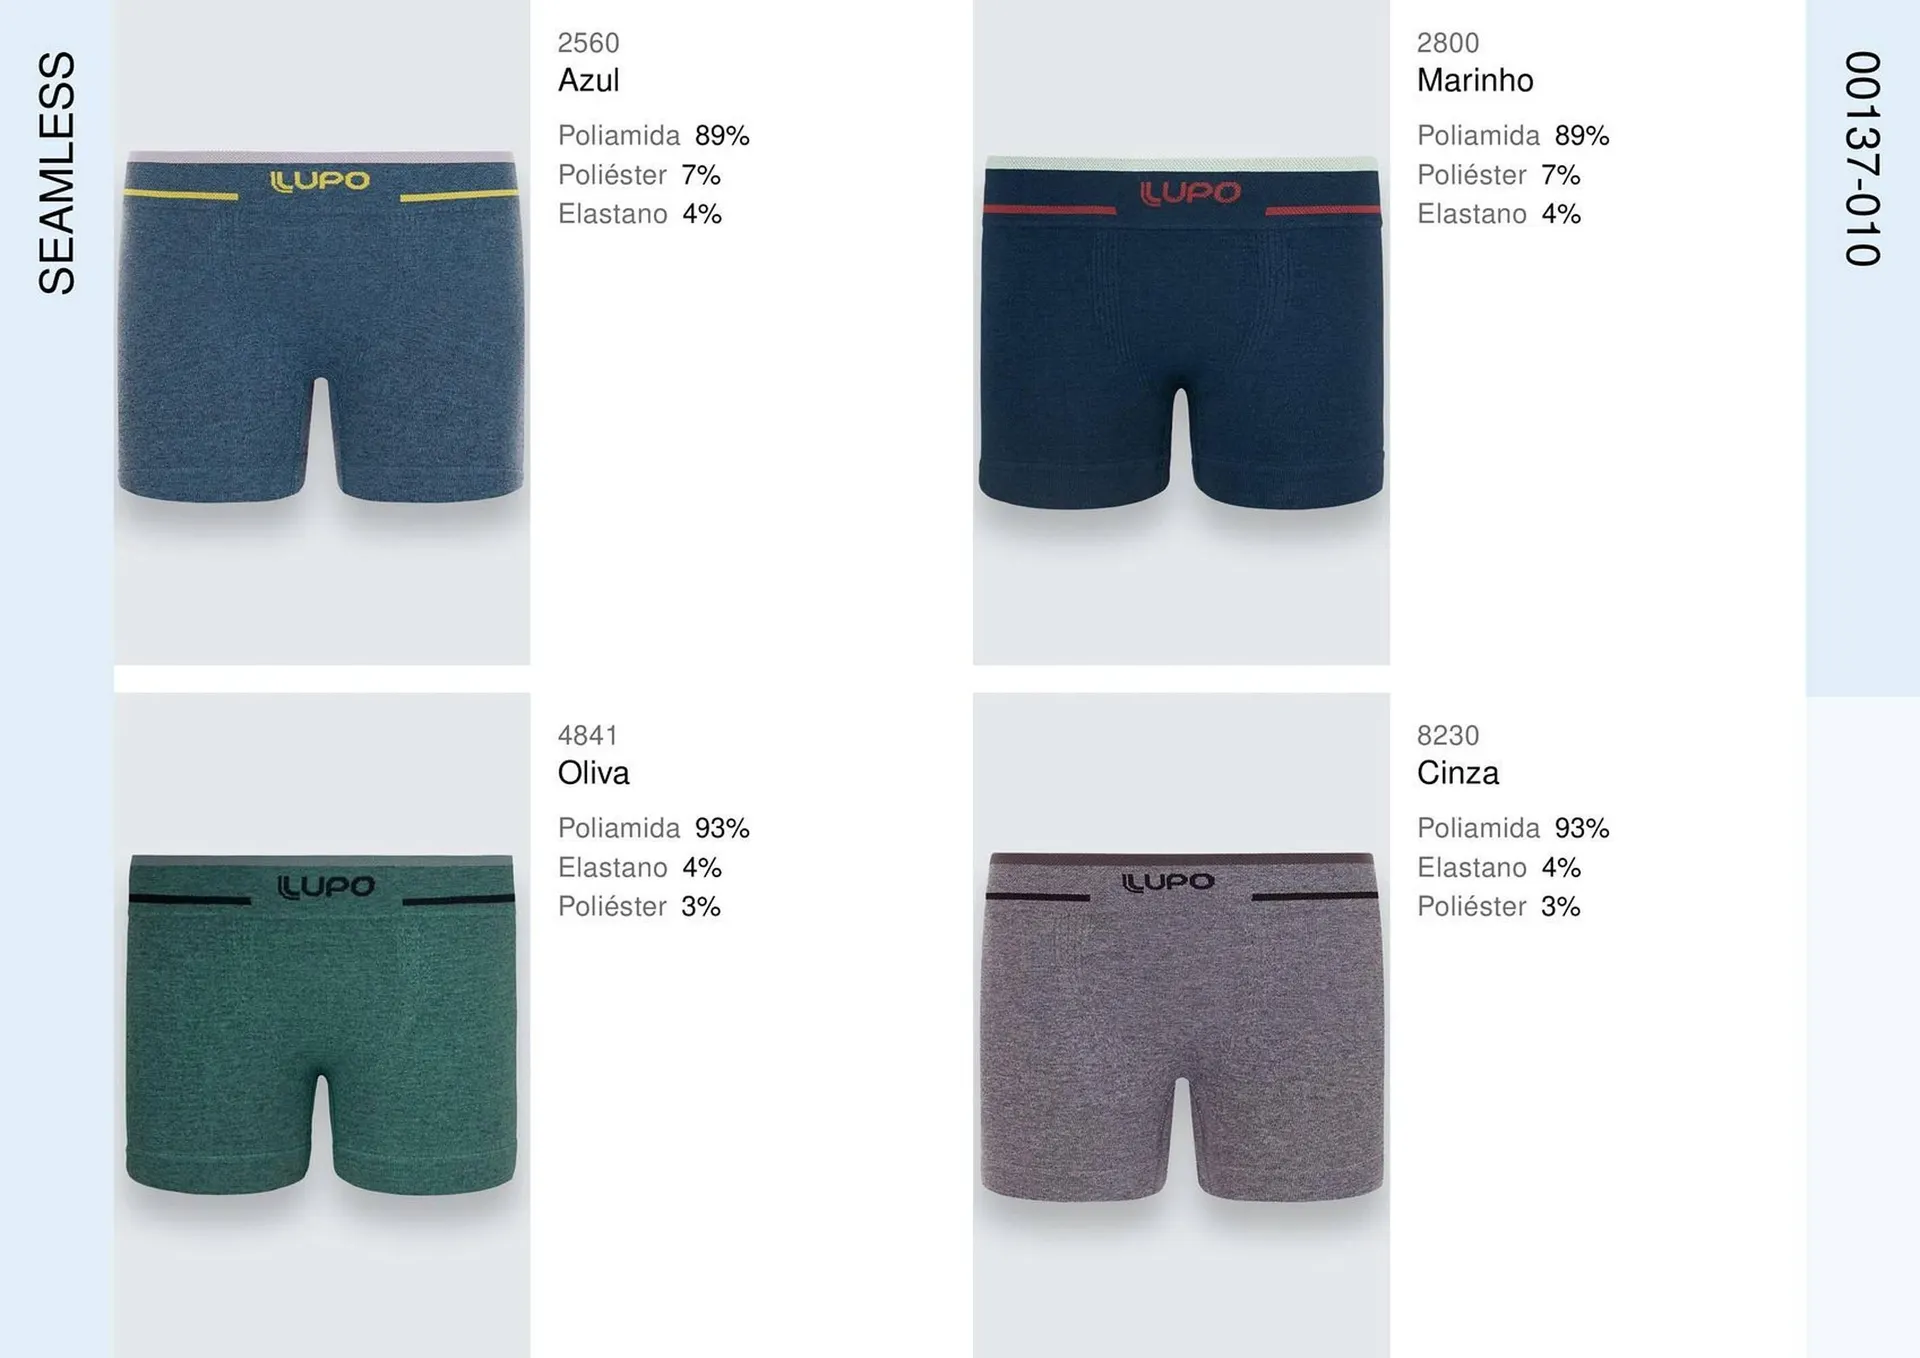Image resolution: width=1920 pixels, height=1358 pixels.
Task: Click the Marinho color name
Action: pyautogui.click(x=1474, y=80)
